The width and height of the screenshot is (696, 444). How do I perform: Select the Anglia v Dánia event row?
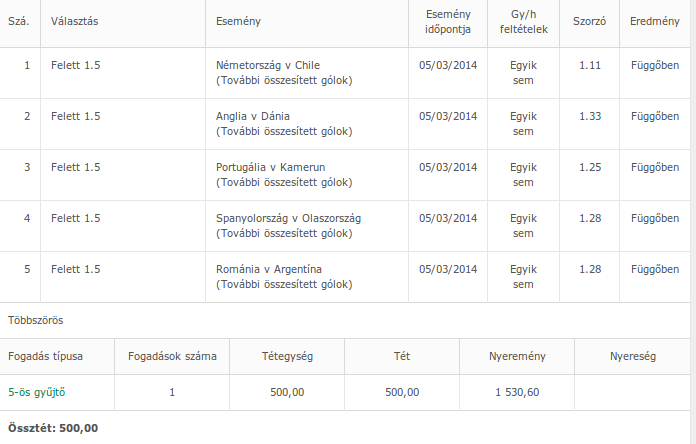[252, 116]
